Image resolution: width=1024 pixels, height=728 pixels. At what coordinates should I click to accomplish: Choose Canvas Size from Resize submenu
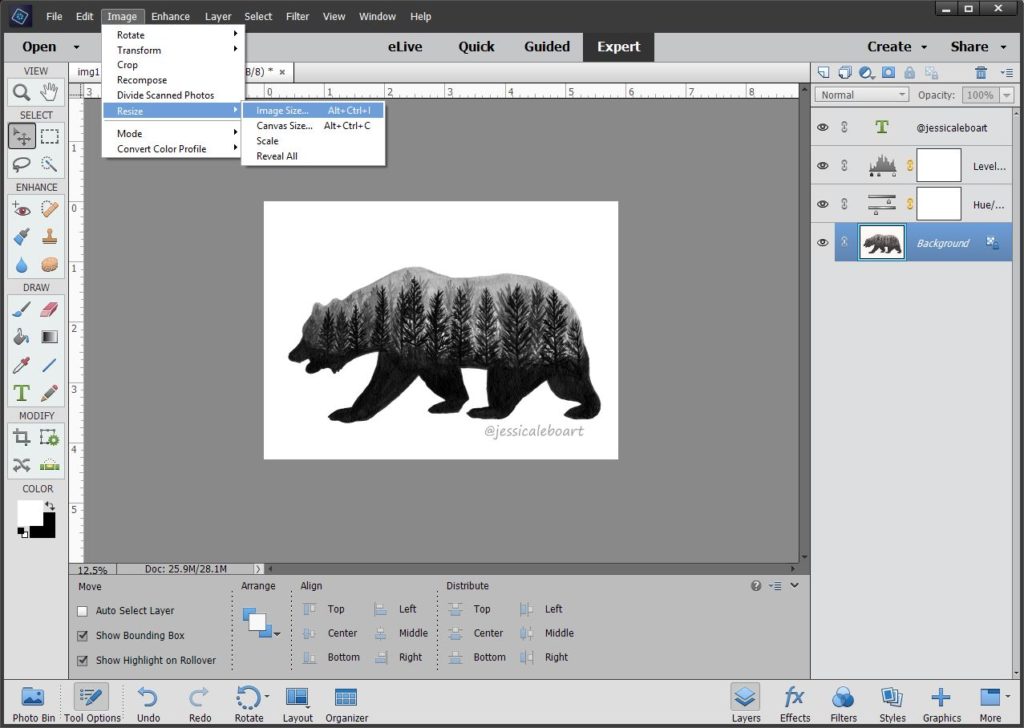(313, 125)
